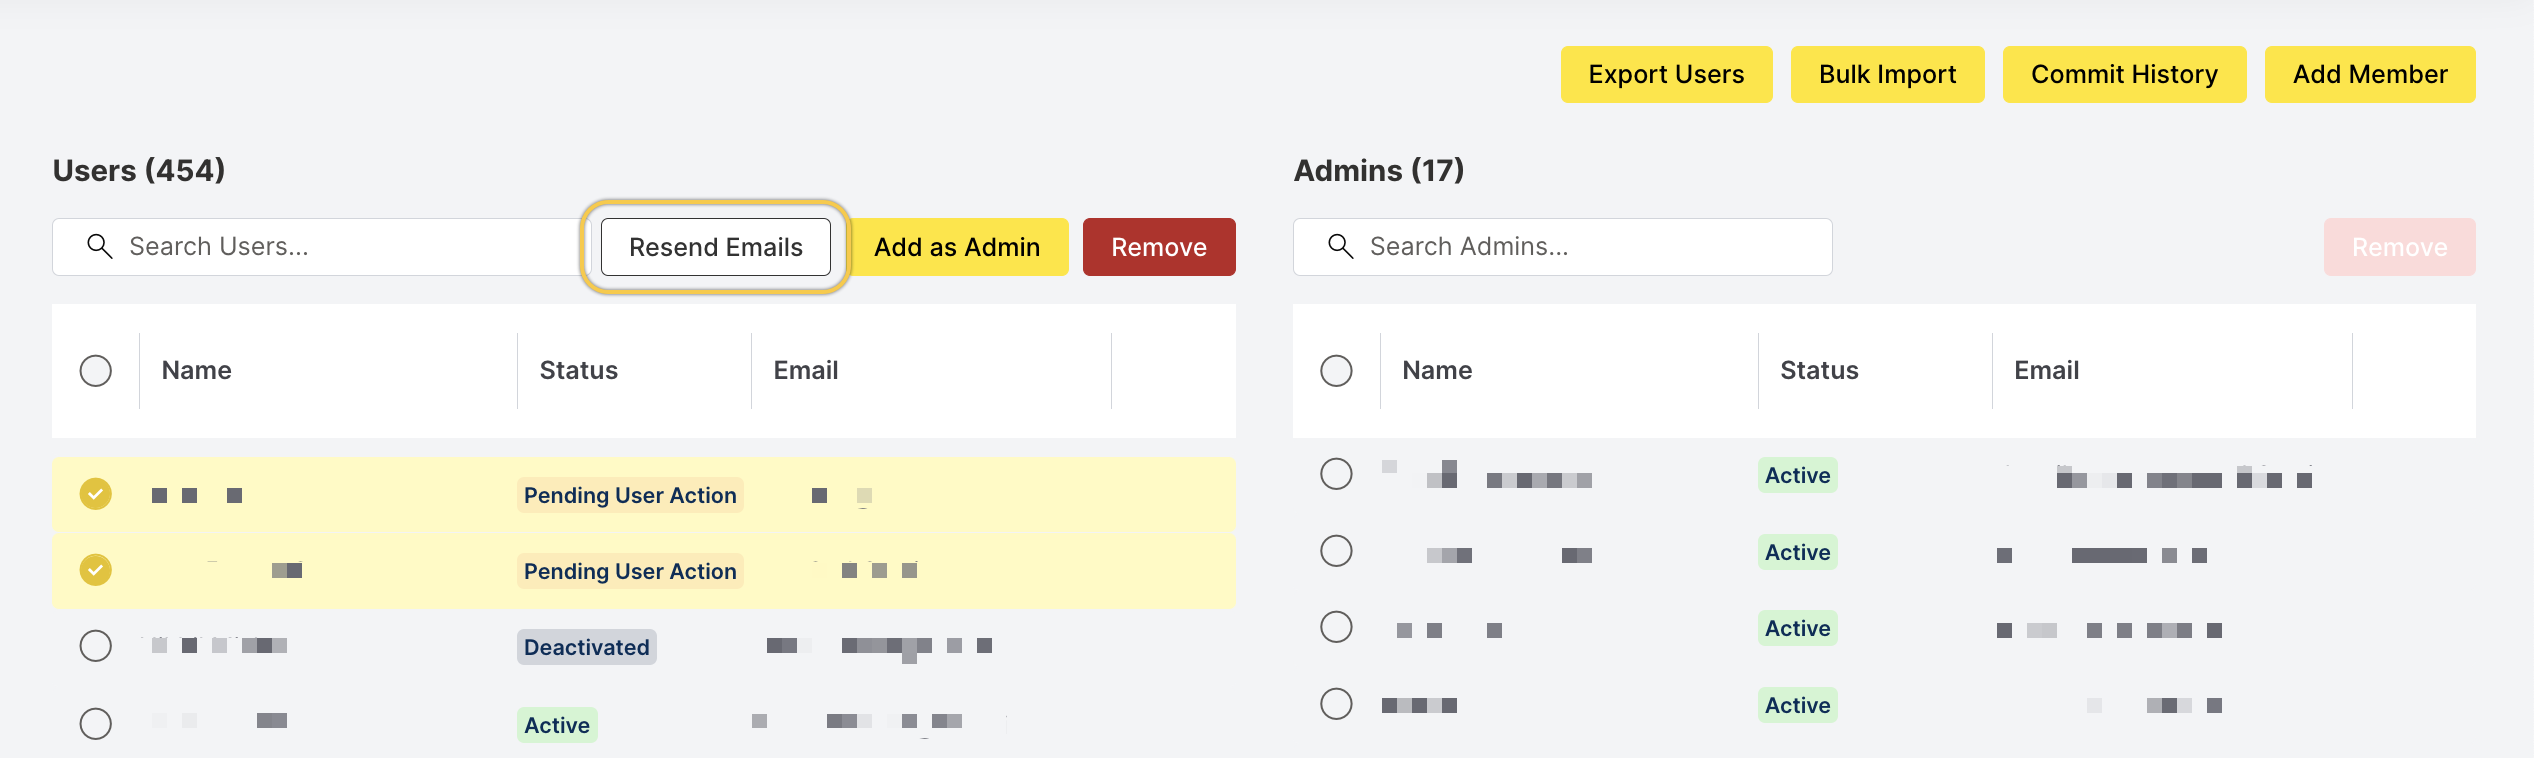Viewport: 2534px width, 758px height.
Task: Click the first Pending User Action badge
Action: click(x=630, y=495)
